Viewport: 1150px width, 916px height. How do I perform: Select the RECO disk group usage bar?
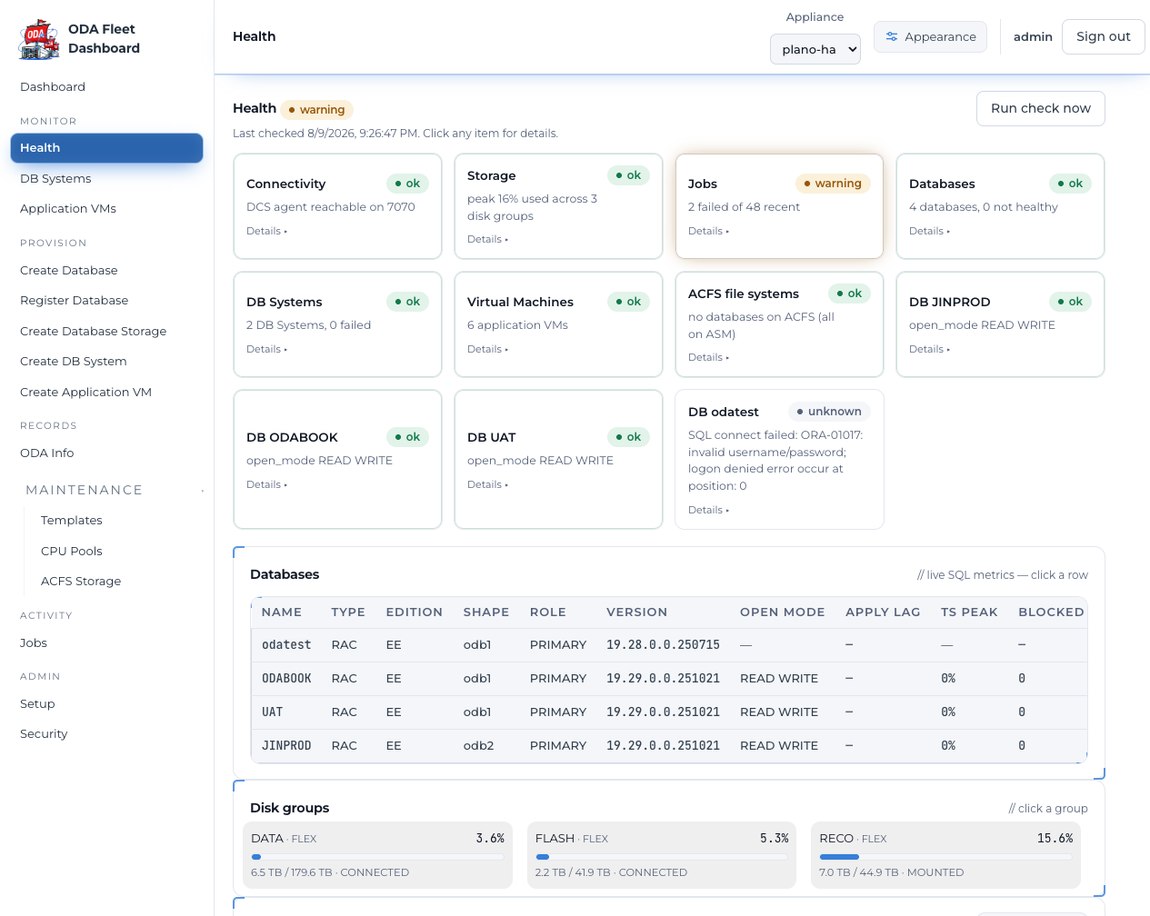[x=945, y=857]
